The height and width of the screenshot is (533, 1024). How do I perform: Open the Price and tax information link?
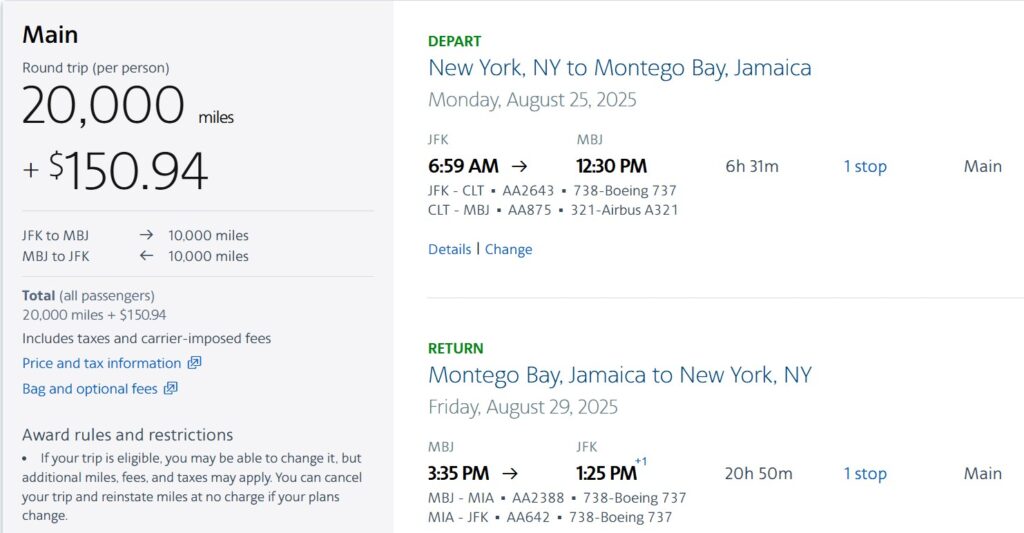101,363
